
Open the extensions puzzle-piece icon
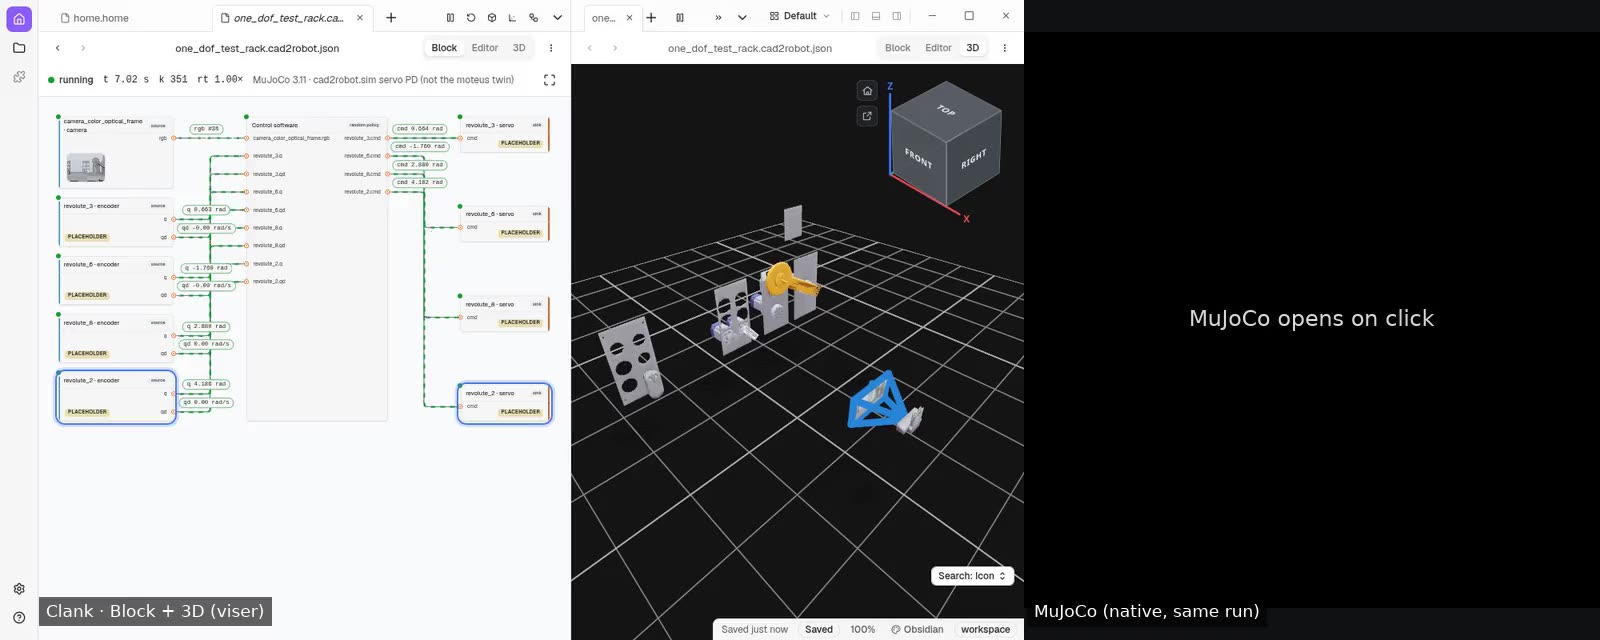(19, 76)
